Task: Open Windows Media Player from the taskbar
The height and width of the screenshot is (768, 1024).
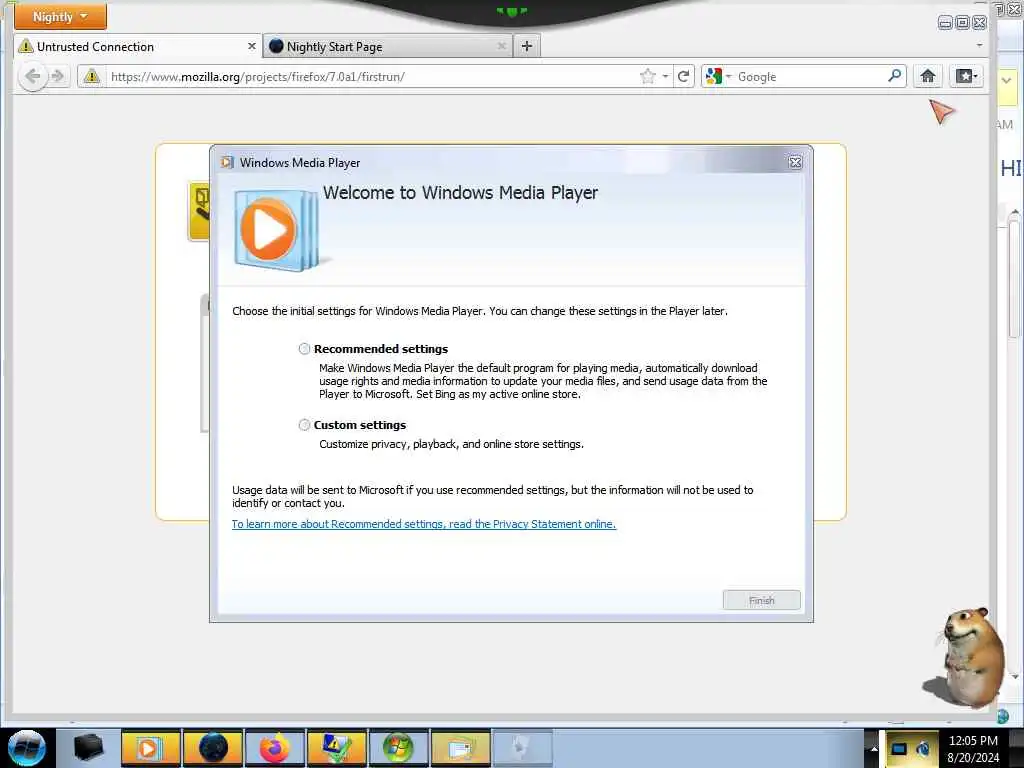Action: (x=150, y=748)
